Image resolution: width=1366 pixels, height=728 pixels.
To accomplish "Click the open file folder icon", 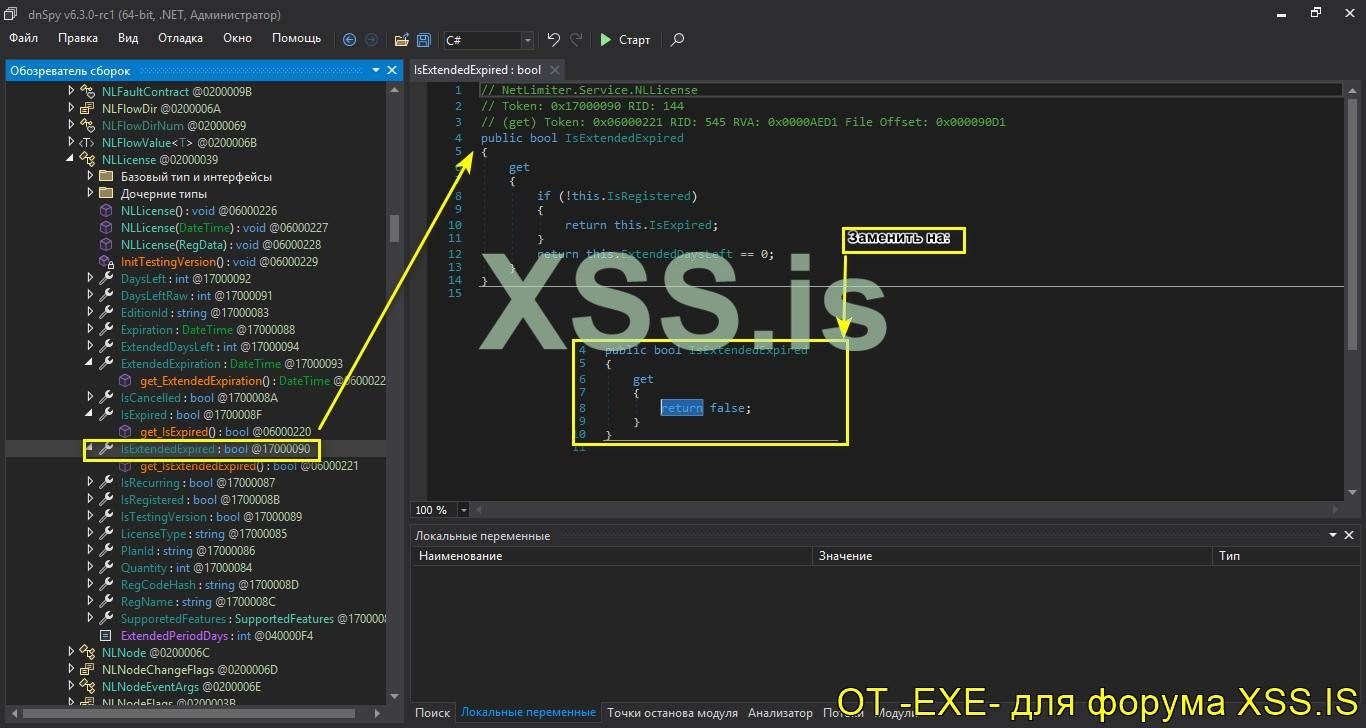I will click(401, 40).
